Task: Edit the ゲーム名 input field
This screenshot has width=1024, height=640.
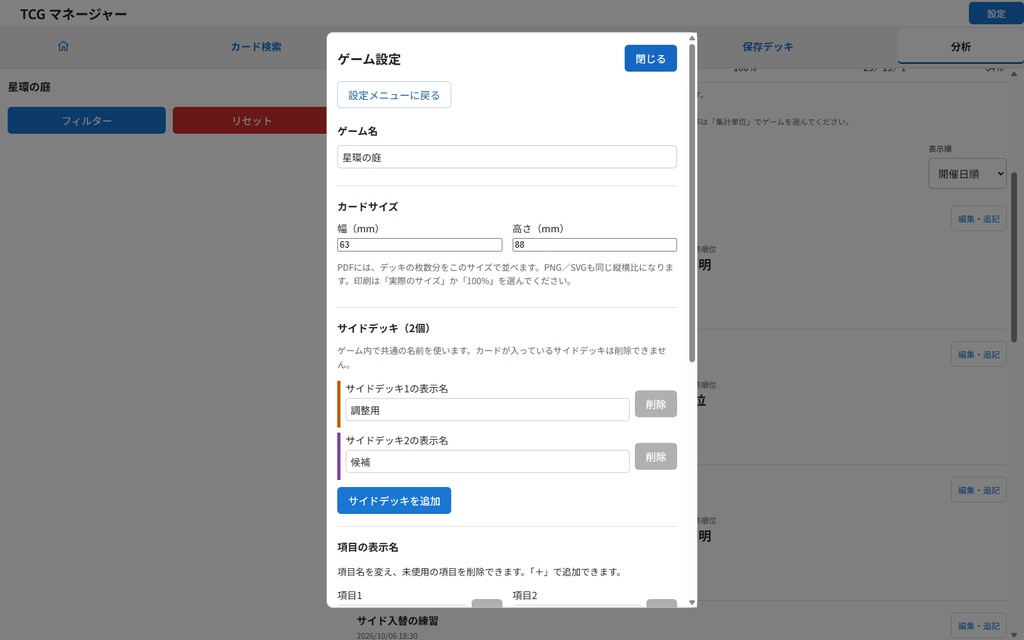Action: tap(507, 157)
